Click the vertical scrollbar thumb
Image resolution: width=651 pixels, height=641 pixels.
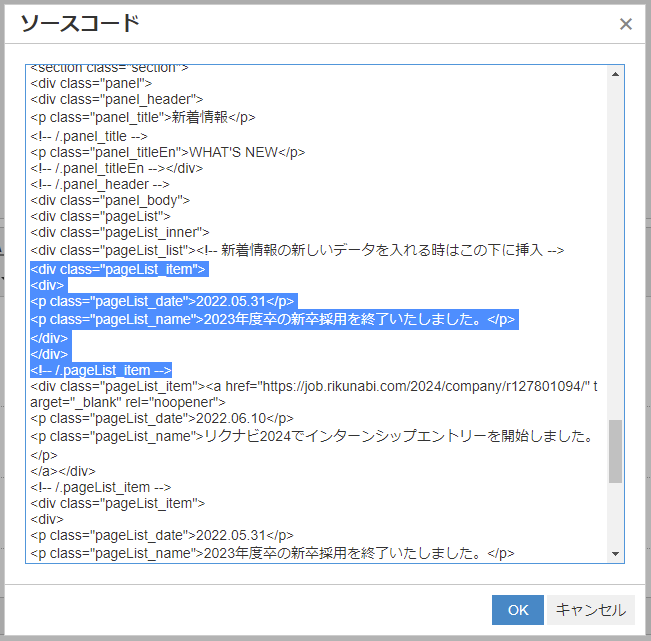tap(615, 451)
